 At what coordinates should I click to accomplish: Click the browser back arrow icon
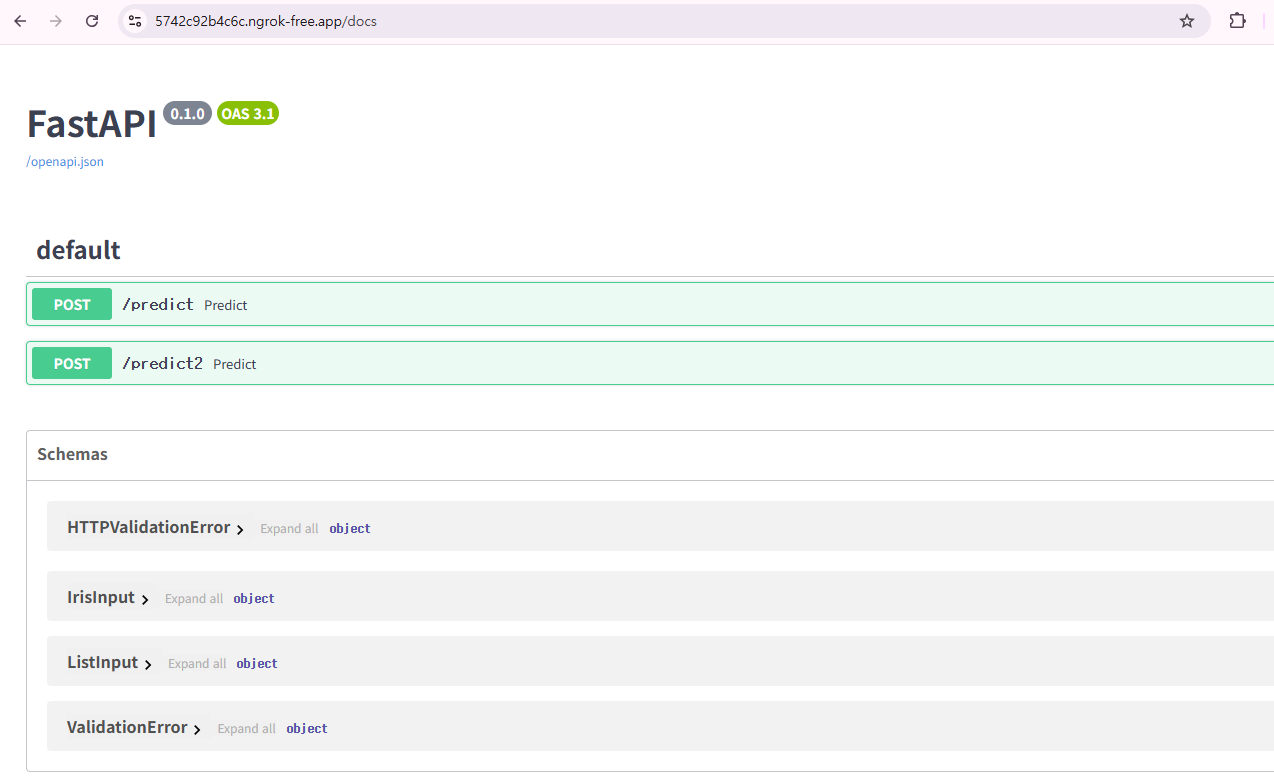click(x=20, y=21)
